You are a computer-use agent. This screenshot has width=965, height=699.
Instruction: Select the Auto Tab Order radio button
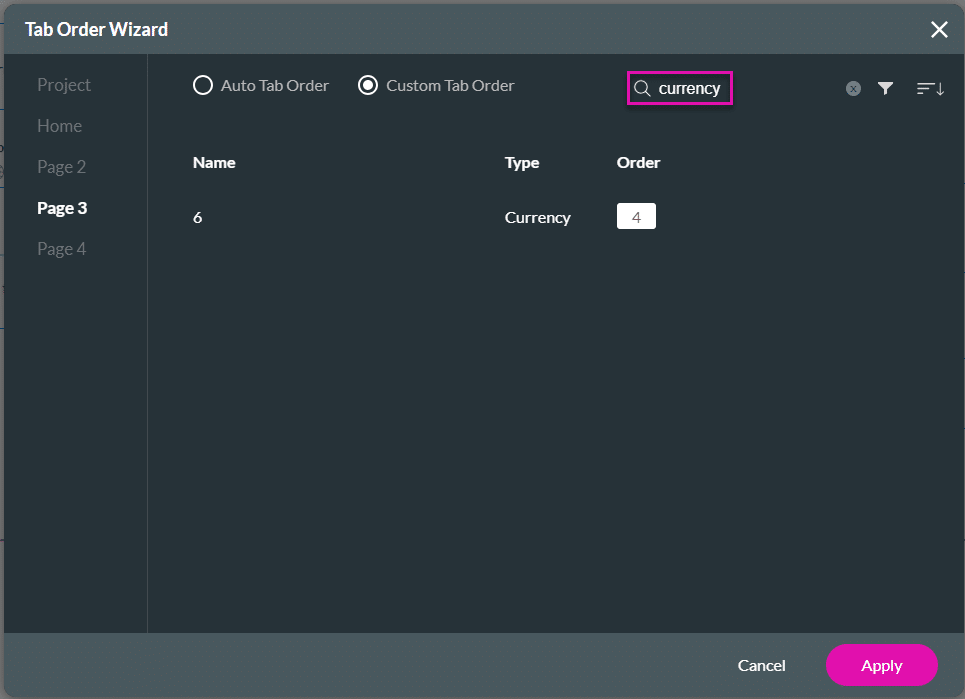pyautogui.click(x=203, y=86)
